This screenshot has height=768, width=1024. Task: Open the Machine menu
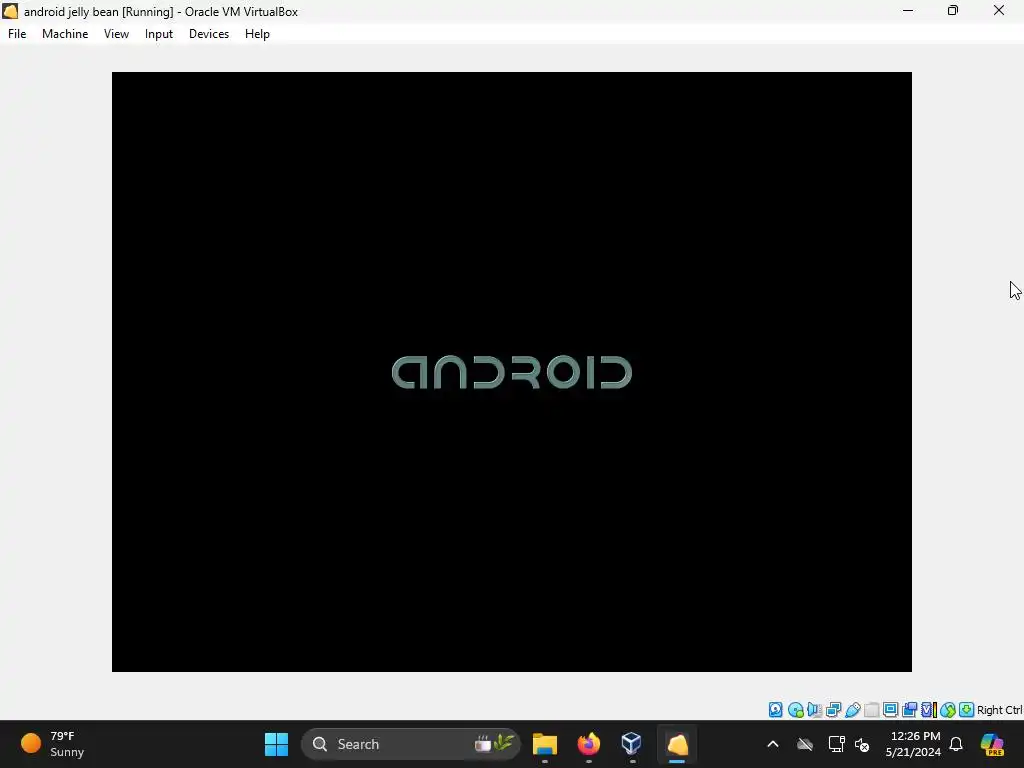[x=65, y=34]
